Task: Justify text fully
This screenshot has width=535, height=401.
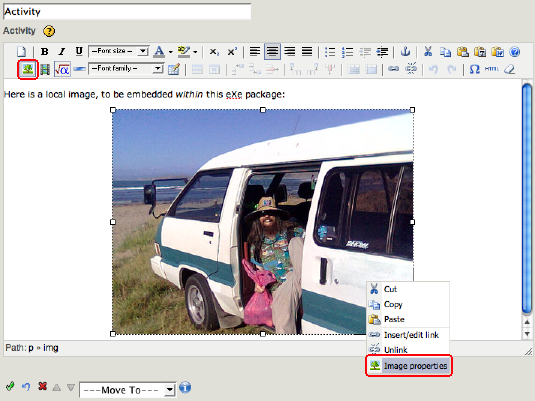Action: 307,52
